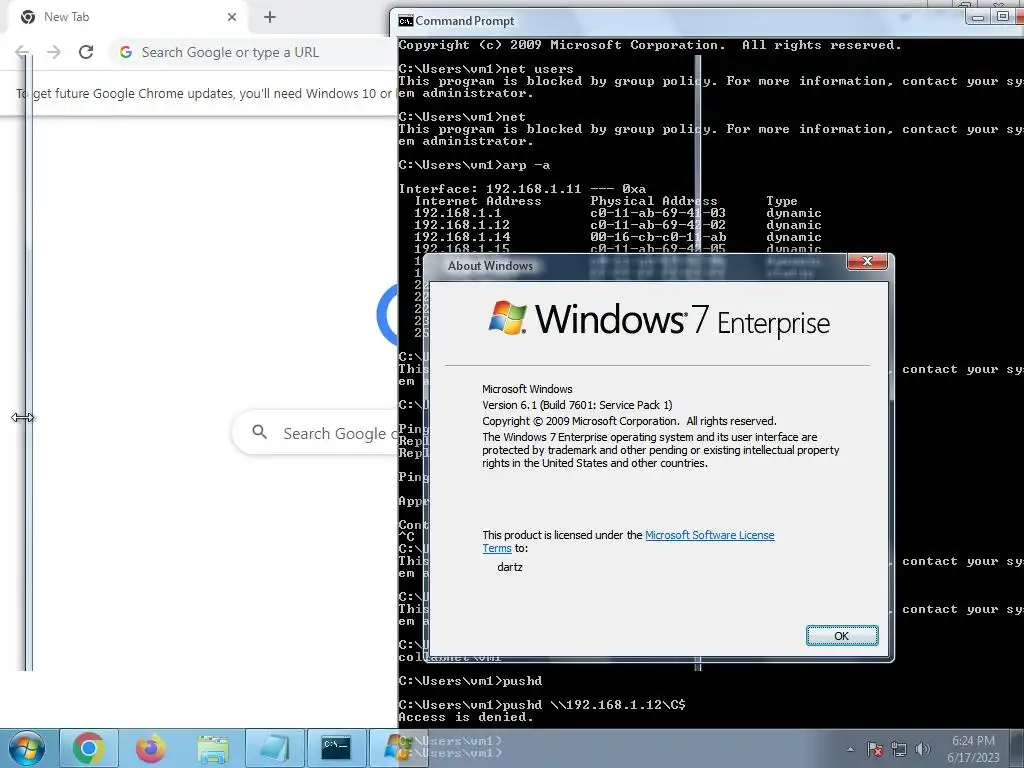Click 192.168.1.14 ARP table entry
1024x768 pixels.
(618, 237)
